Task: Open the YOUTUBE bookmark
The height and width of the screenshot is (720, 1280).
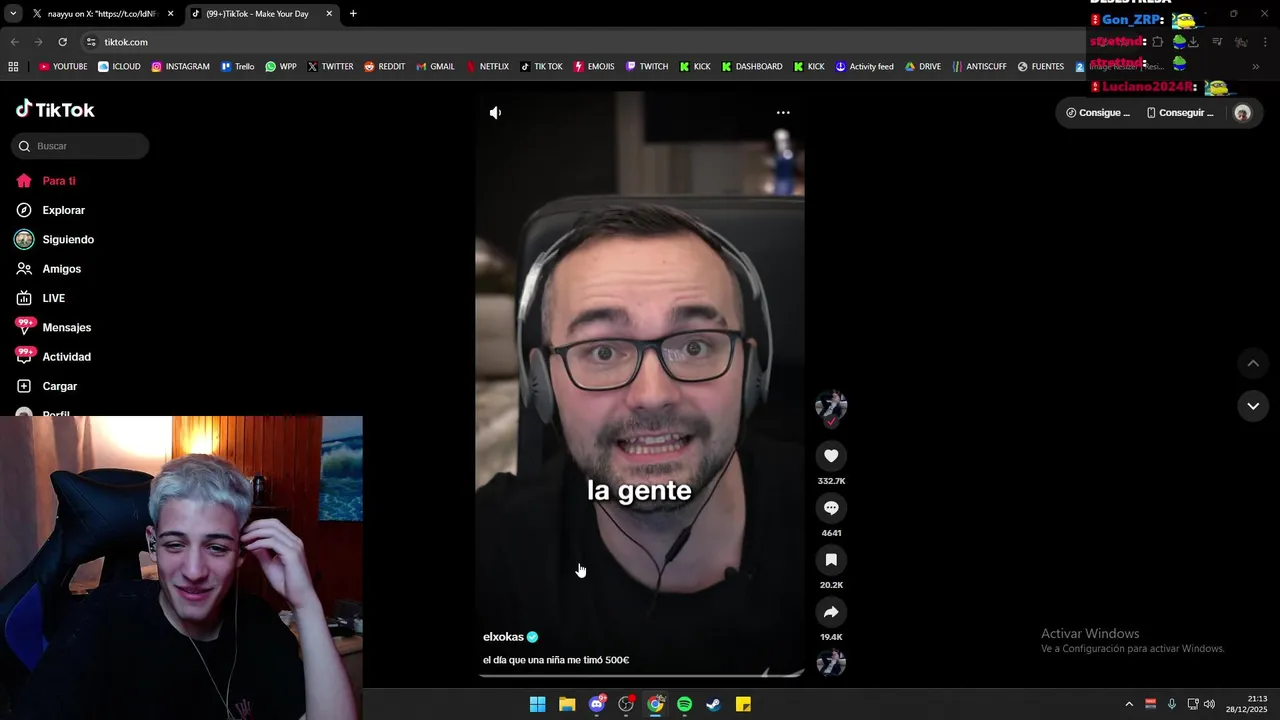Action: pos(63,67)
